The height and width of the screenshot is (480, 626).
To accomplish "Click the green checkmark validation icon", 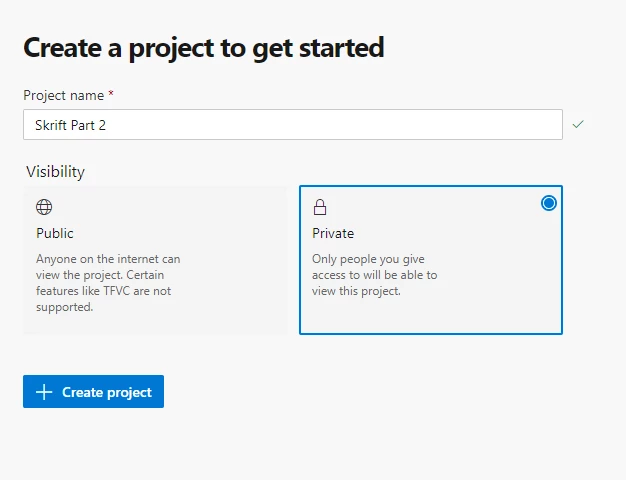I will [578, 124].
